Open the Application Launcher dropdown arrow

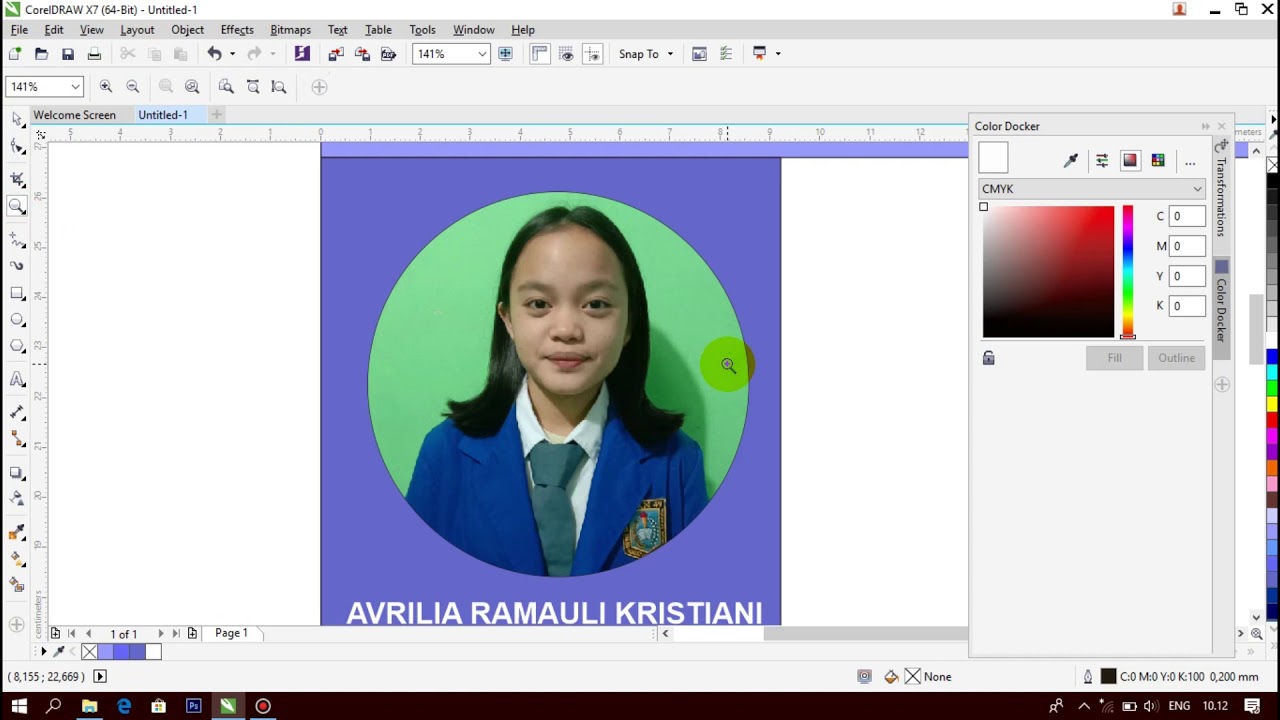[778, 54]
